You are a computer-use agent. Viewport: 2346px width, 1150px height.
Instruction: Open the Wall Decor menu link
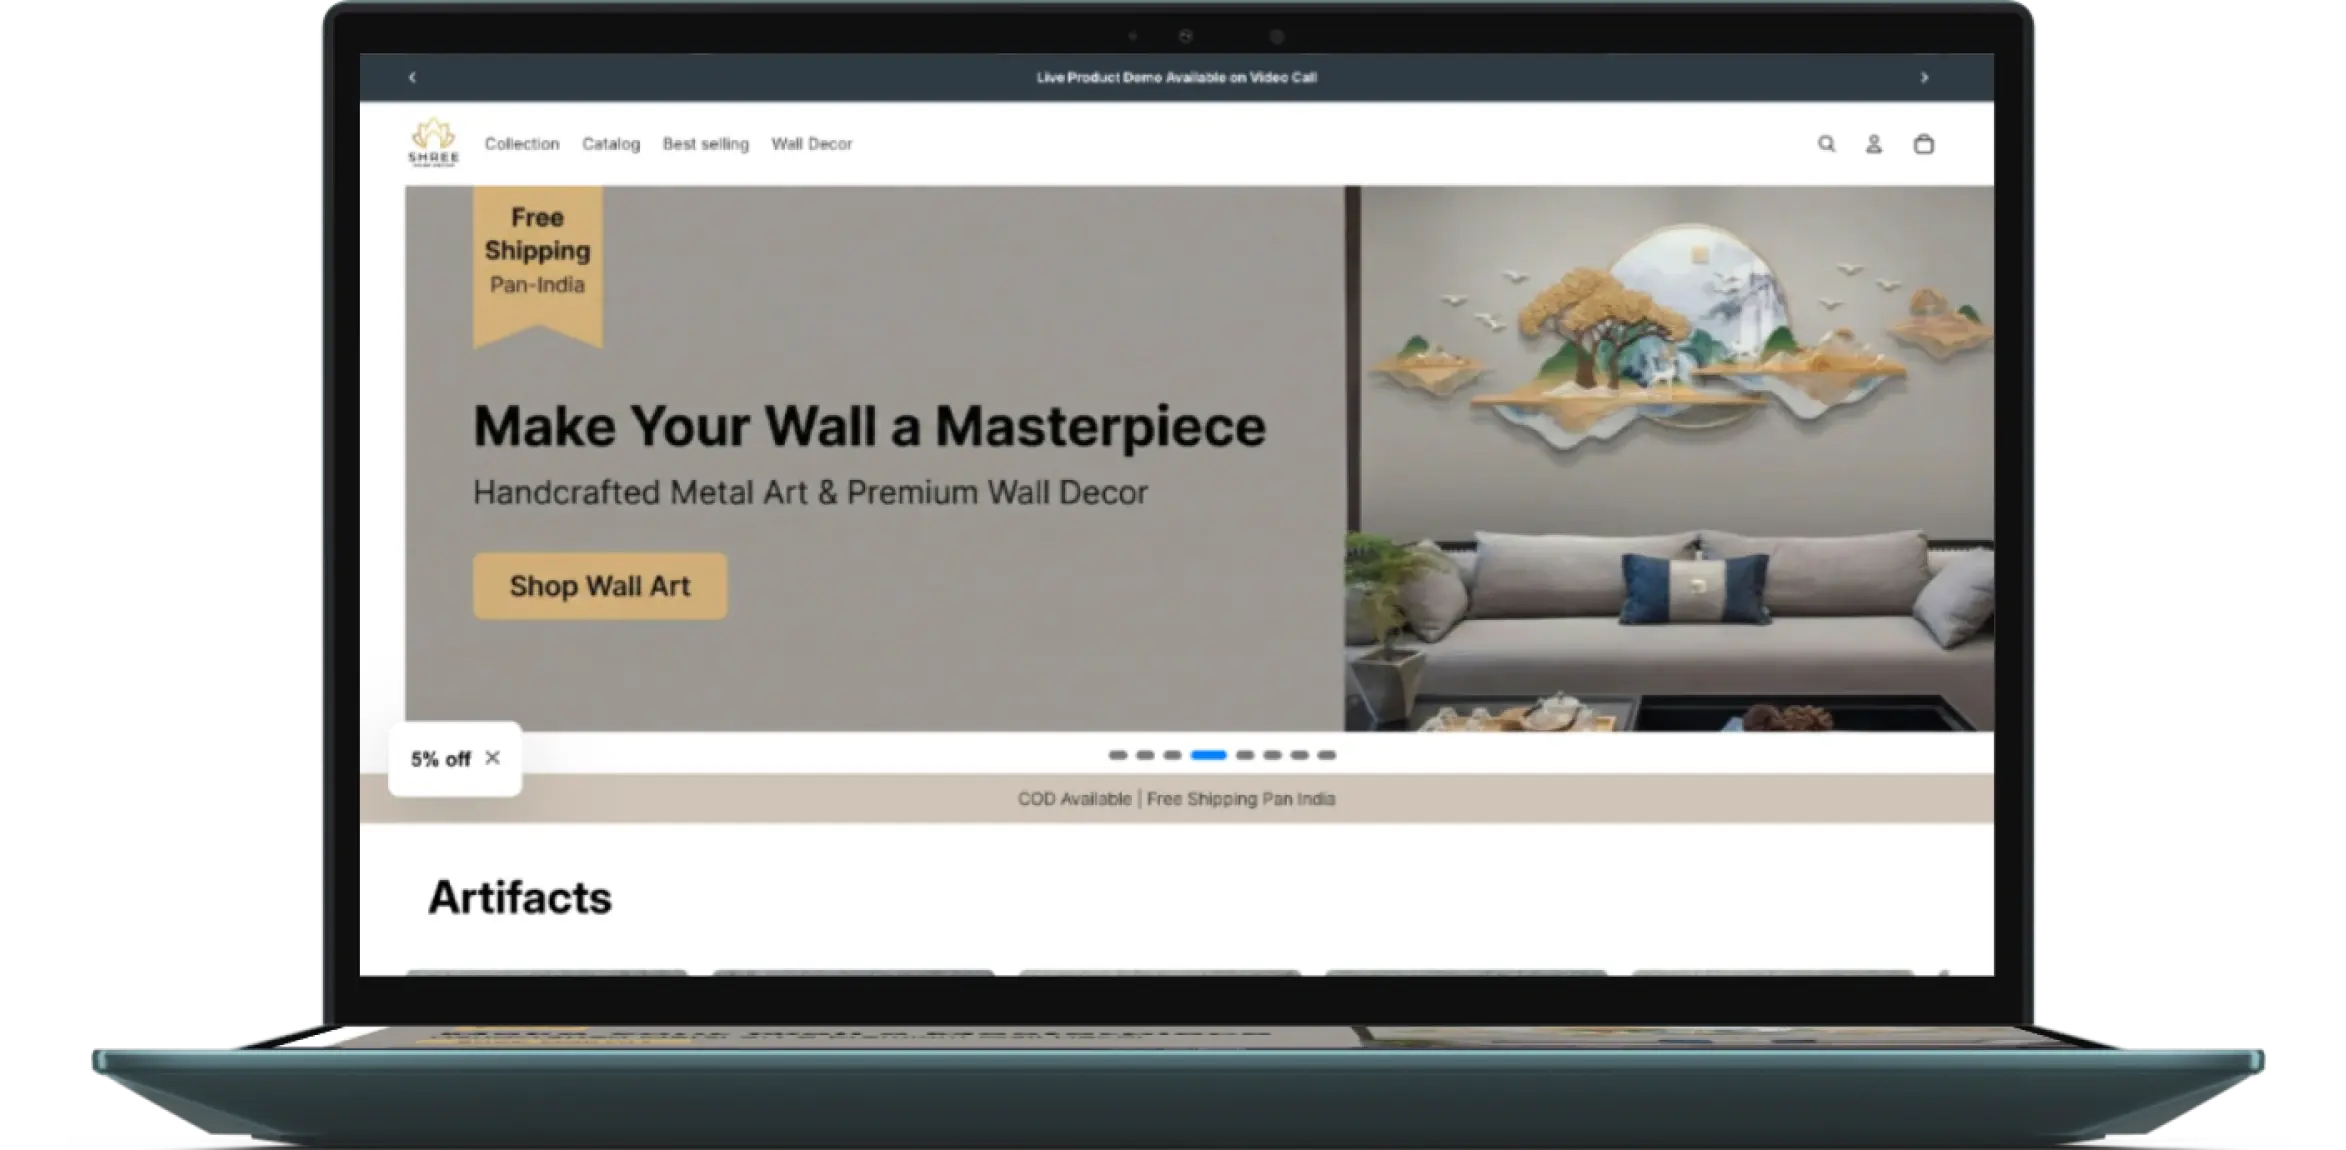(x=811, y=144)
